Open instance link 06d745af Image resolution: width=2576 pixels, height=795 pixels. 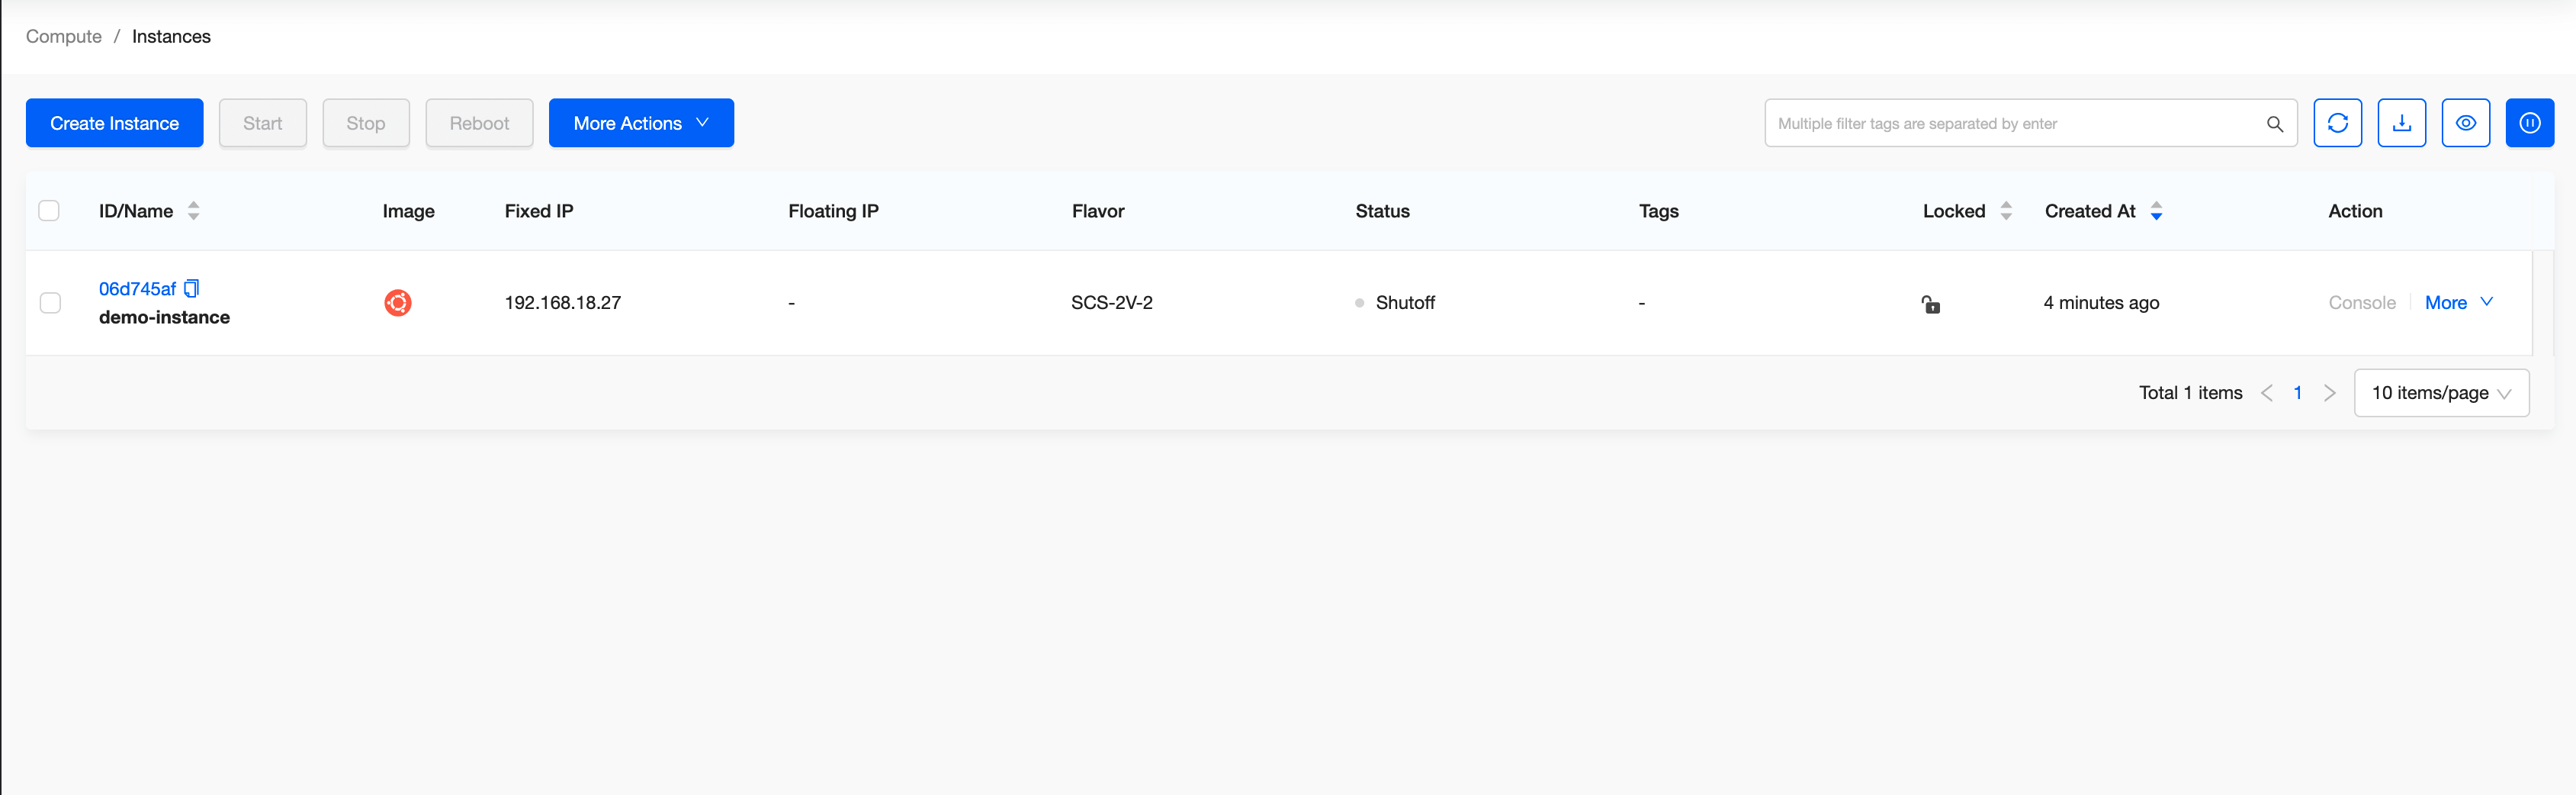[x=137, y=289]
